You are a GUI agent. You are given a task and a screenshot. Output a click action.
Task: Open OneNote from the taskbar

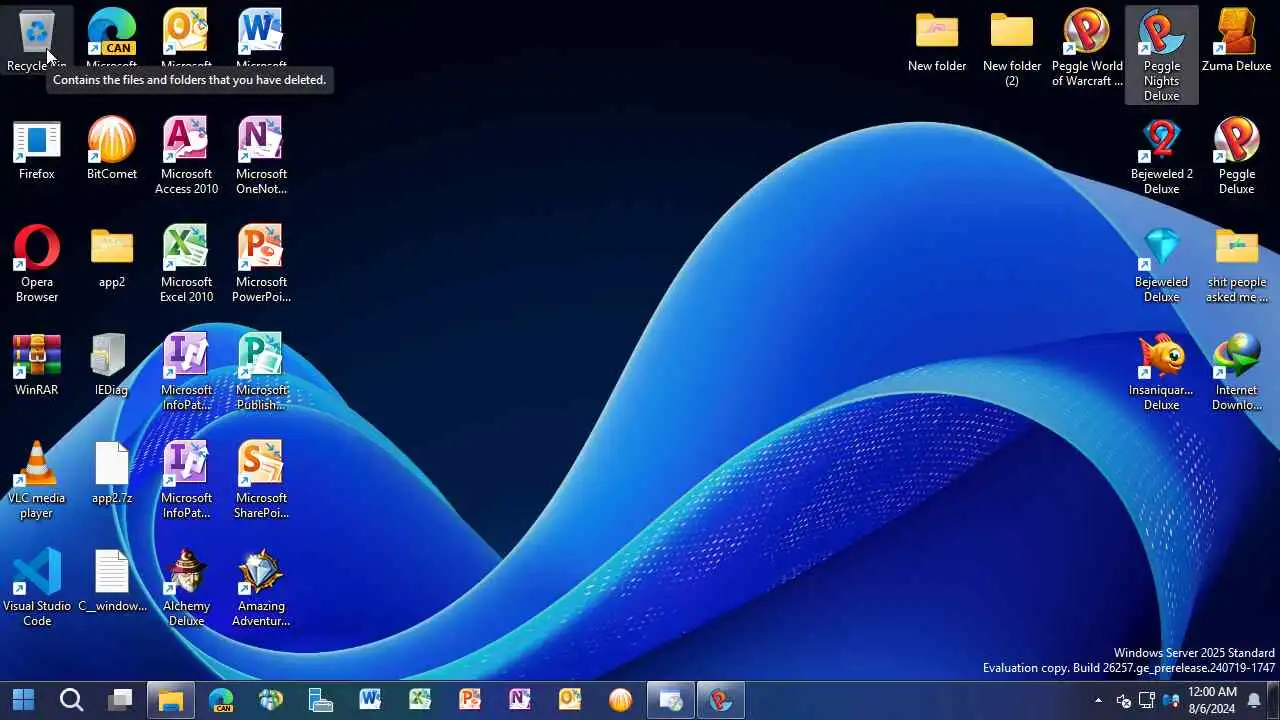click(520, 700)
